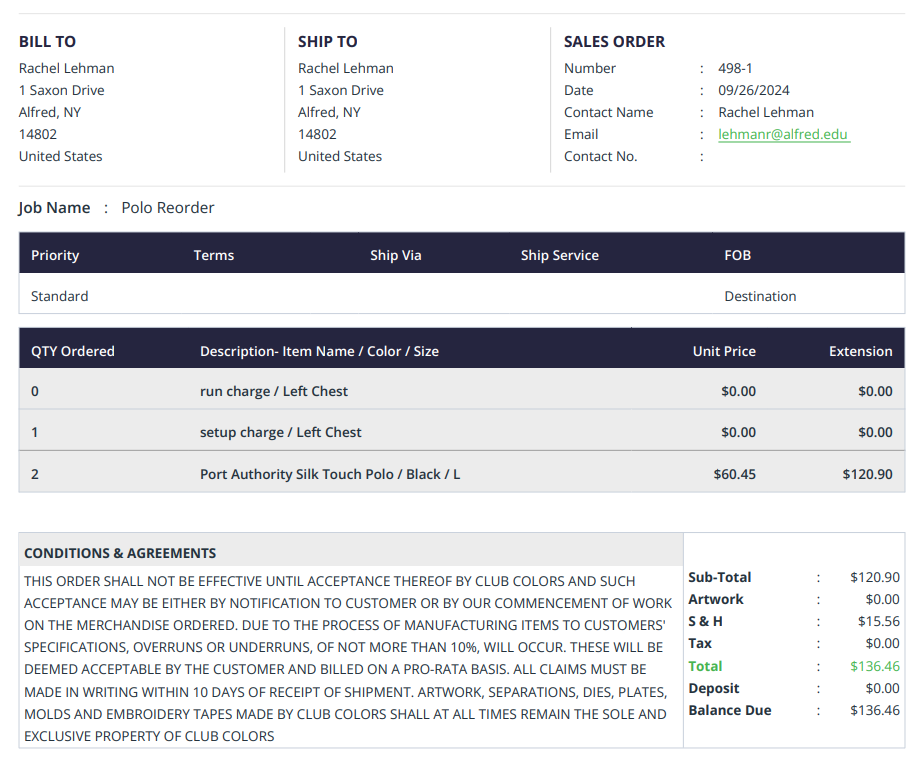912x767 pixels.
Task: Select the run charge / Left Chest row
Action: [274, 391]
